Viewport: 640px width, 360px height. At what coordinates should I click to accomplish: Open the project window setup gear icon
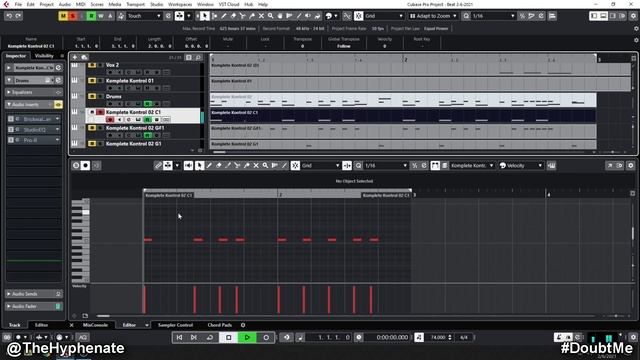click(633, 16)
